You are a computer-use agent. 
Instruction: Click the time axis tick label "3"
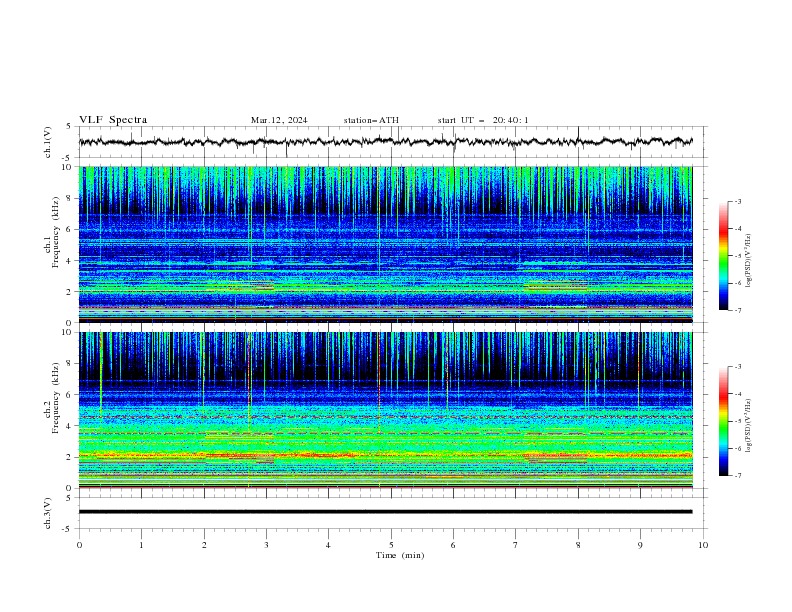[x=266, y=545]
